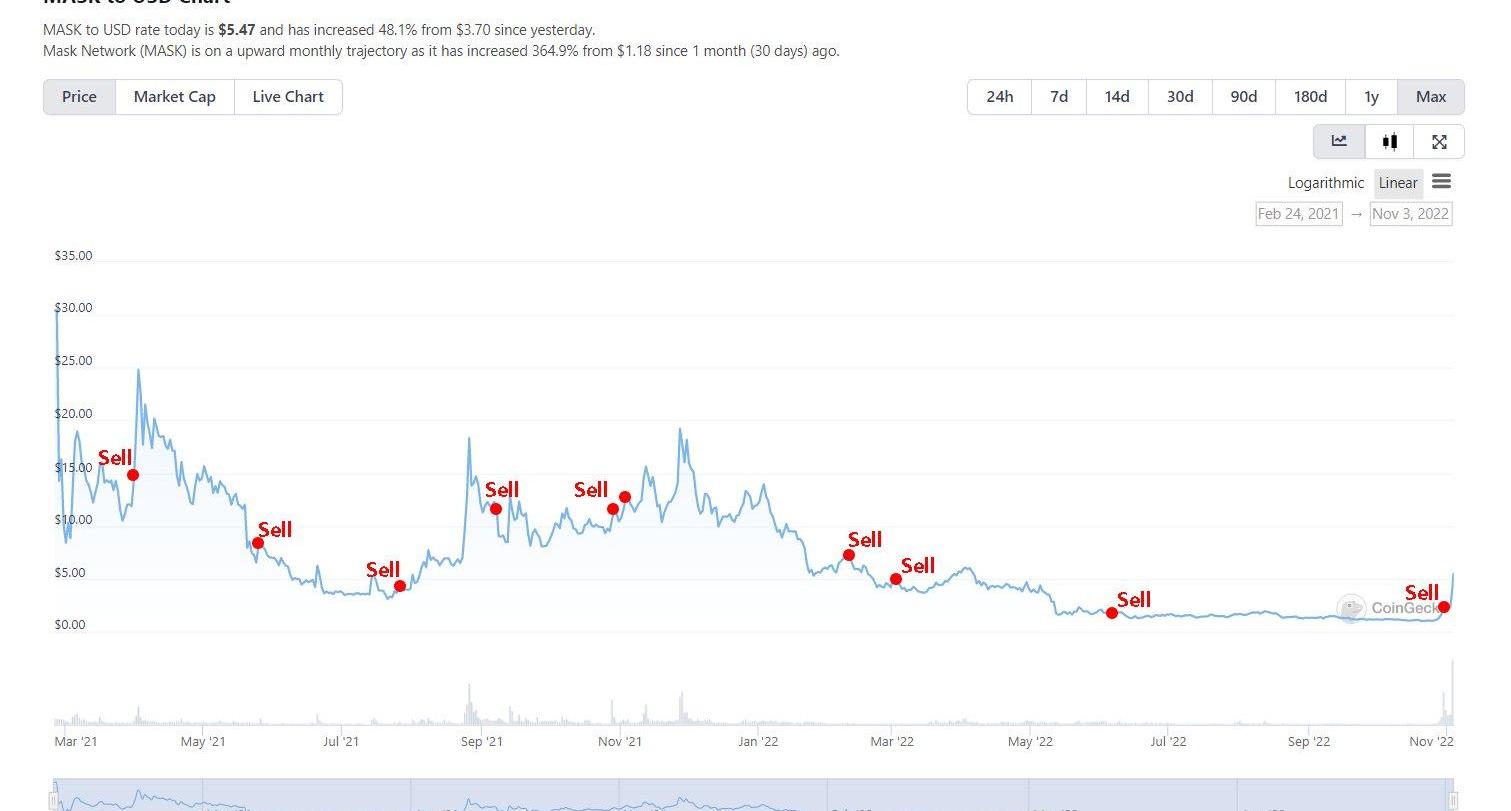1511x811 pixels.
Task: Toggle Linear scale option
Action: pyautogui.click(x=1397, y=183)
